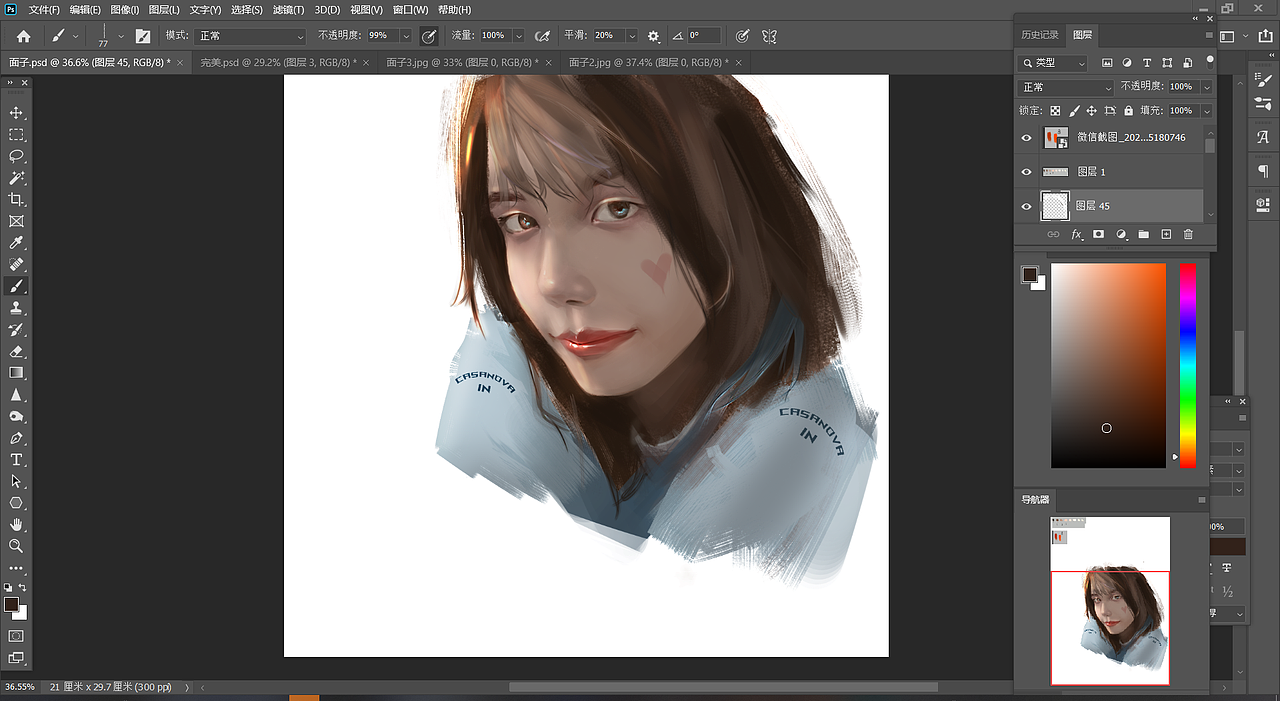Open brush preset picker dropdown

tap(121, 36)
